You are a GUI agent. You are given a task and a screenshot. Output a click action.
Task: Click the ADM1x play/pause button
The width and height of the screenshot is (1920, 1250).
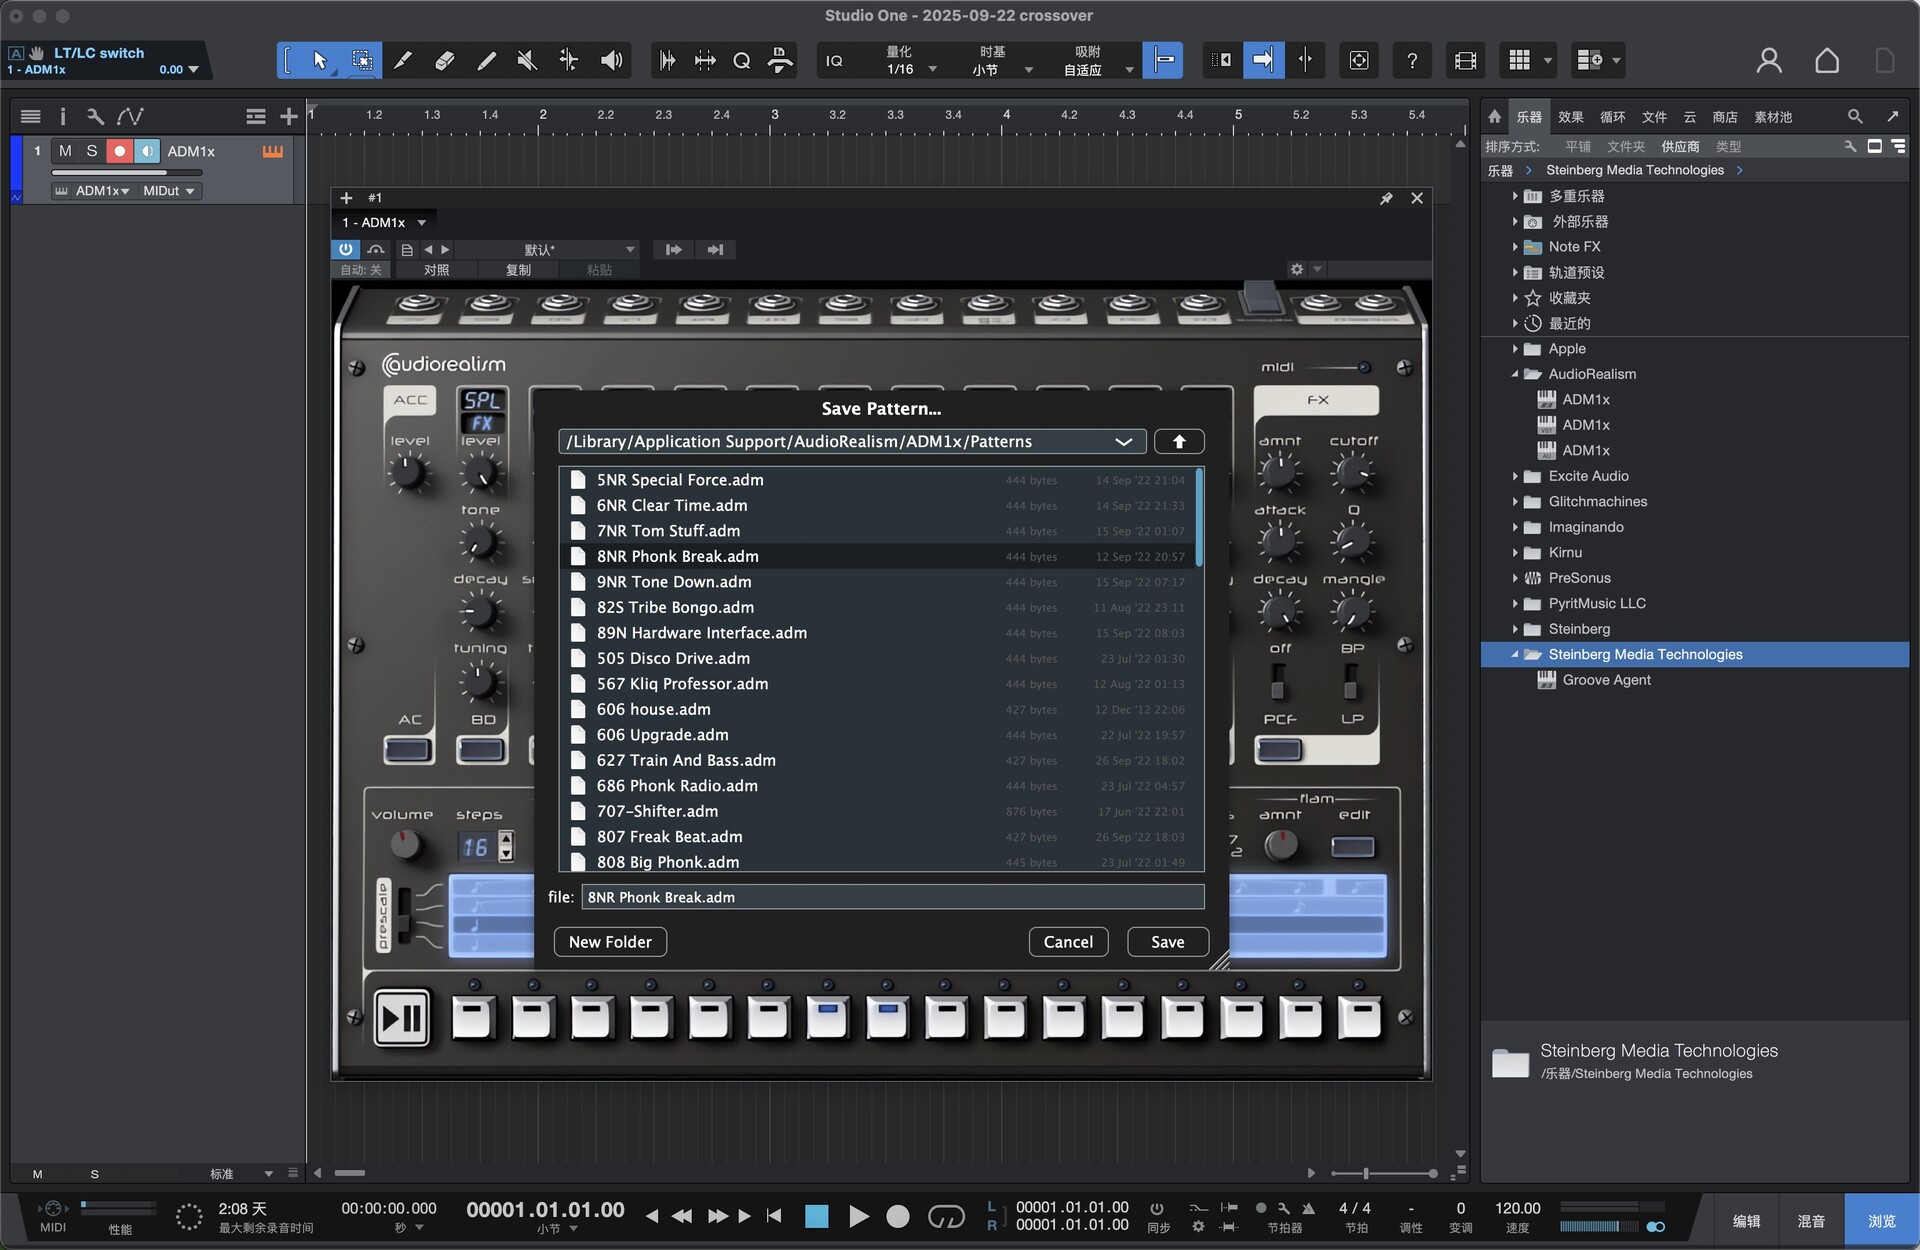pos(402,1018)
